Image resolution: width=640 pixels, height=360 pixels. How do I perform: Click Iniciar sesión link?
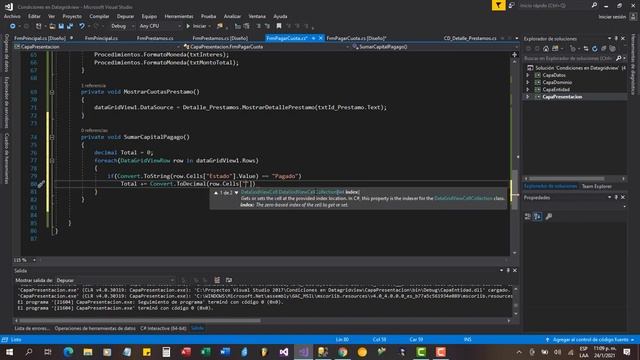pos(612,17)
